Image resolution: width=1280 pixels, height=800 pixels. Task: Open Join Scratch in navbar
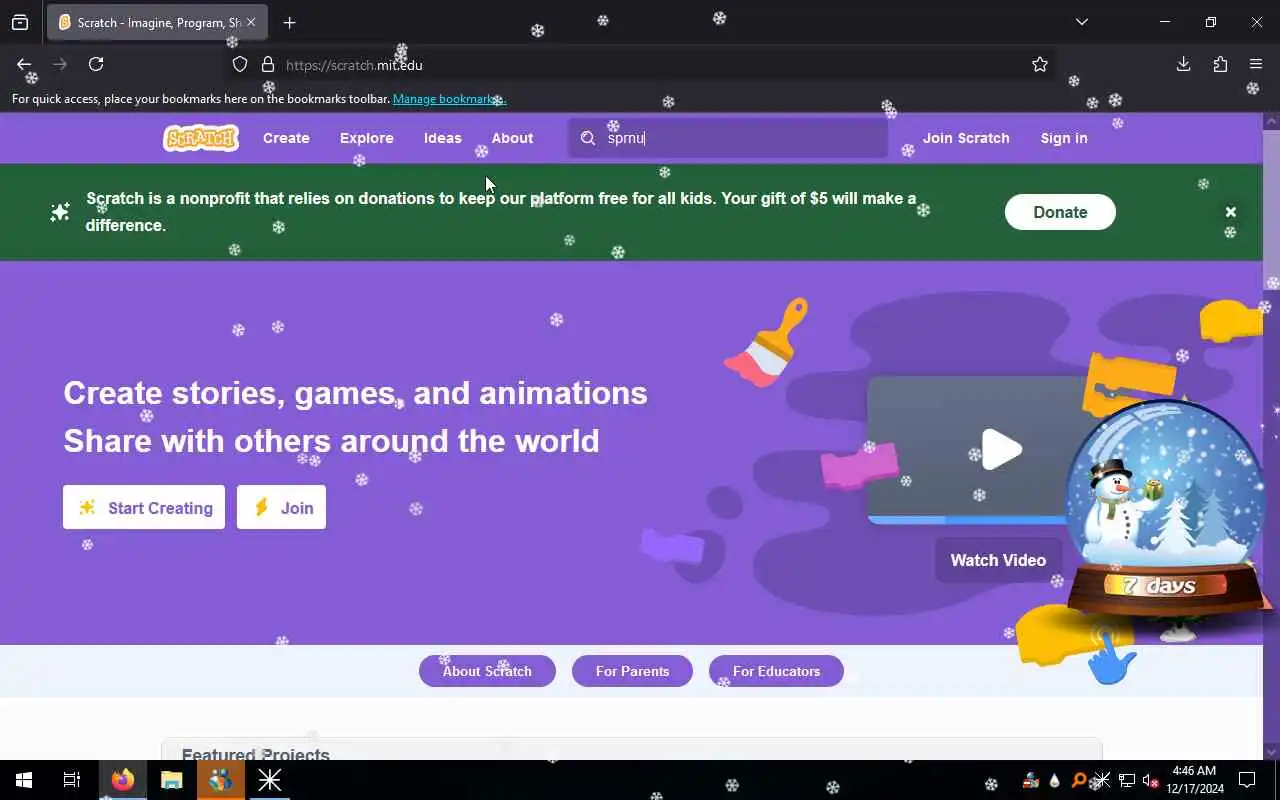pos(966,138)
